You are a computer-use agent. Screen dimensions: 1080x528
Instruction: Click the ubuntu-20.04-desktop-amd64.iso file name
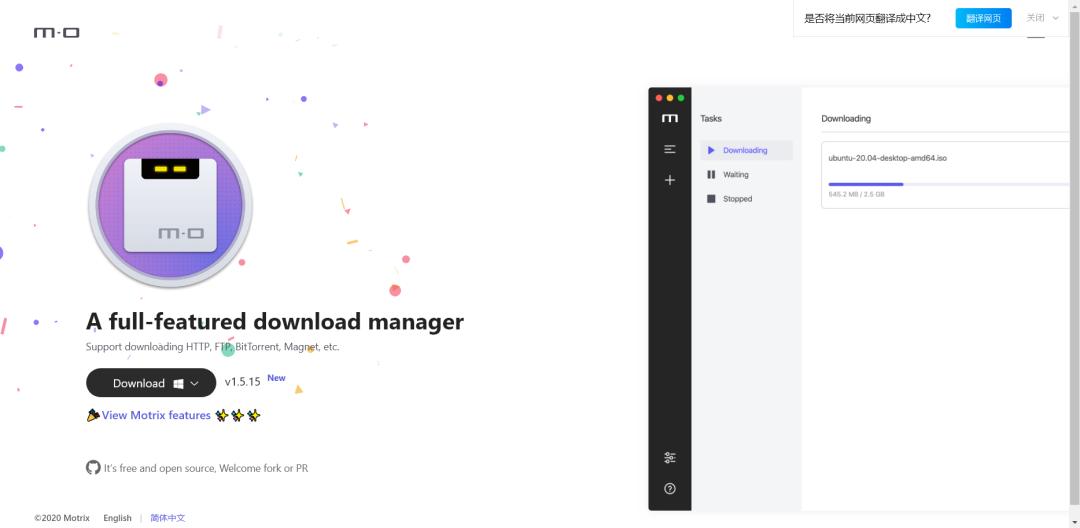887,158
